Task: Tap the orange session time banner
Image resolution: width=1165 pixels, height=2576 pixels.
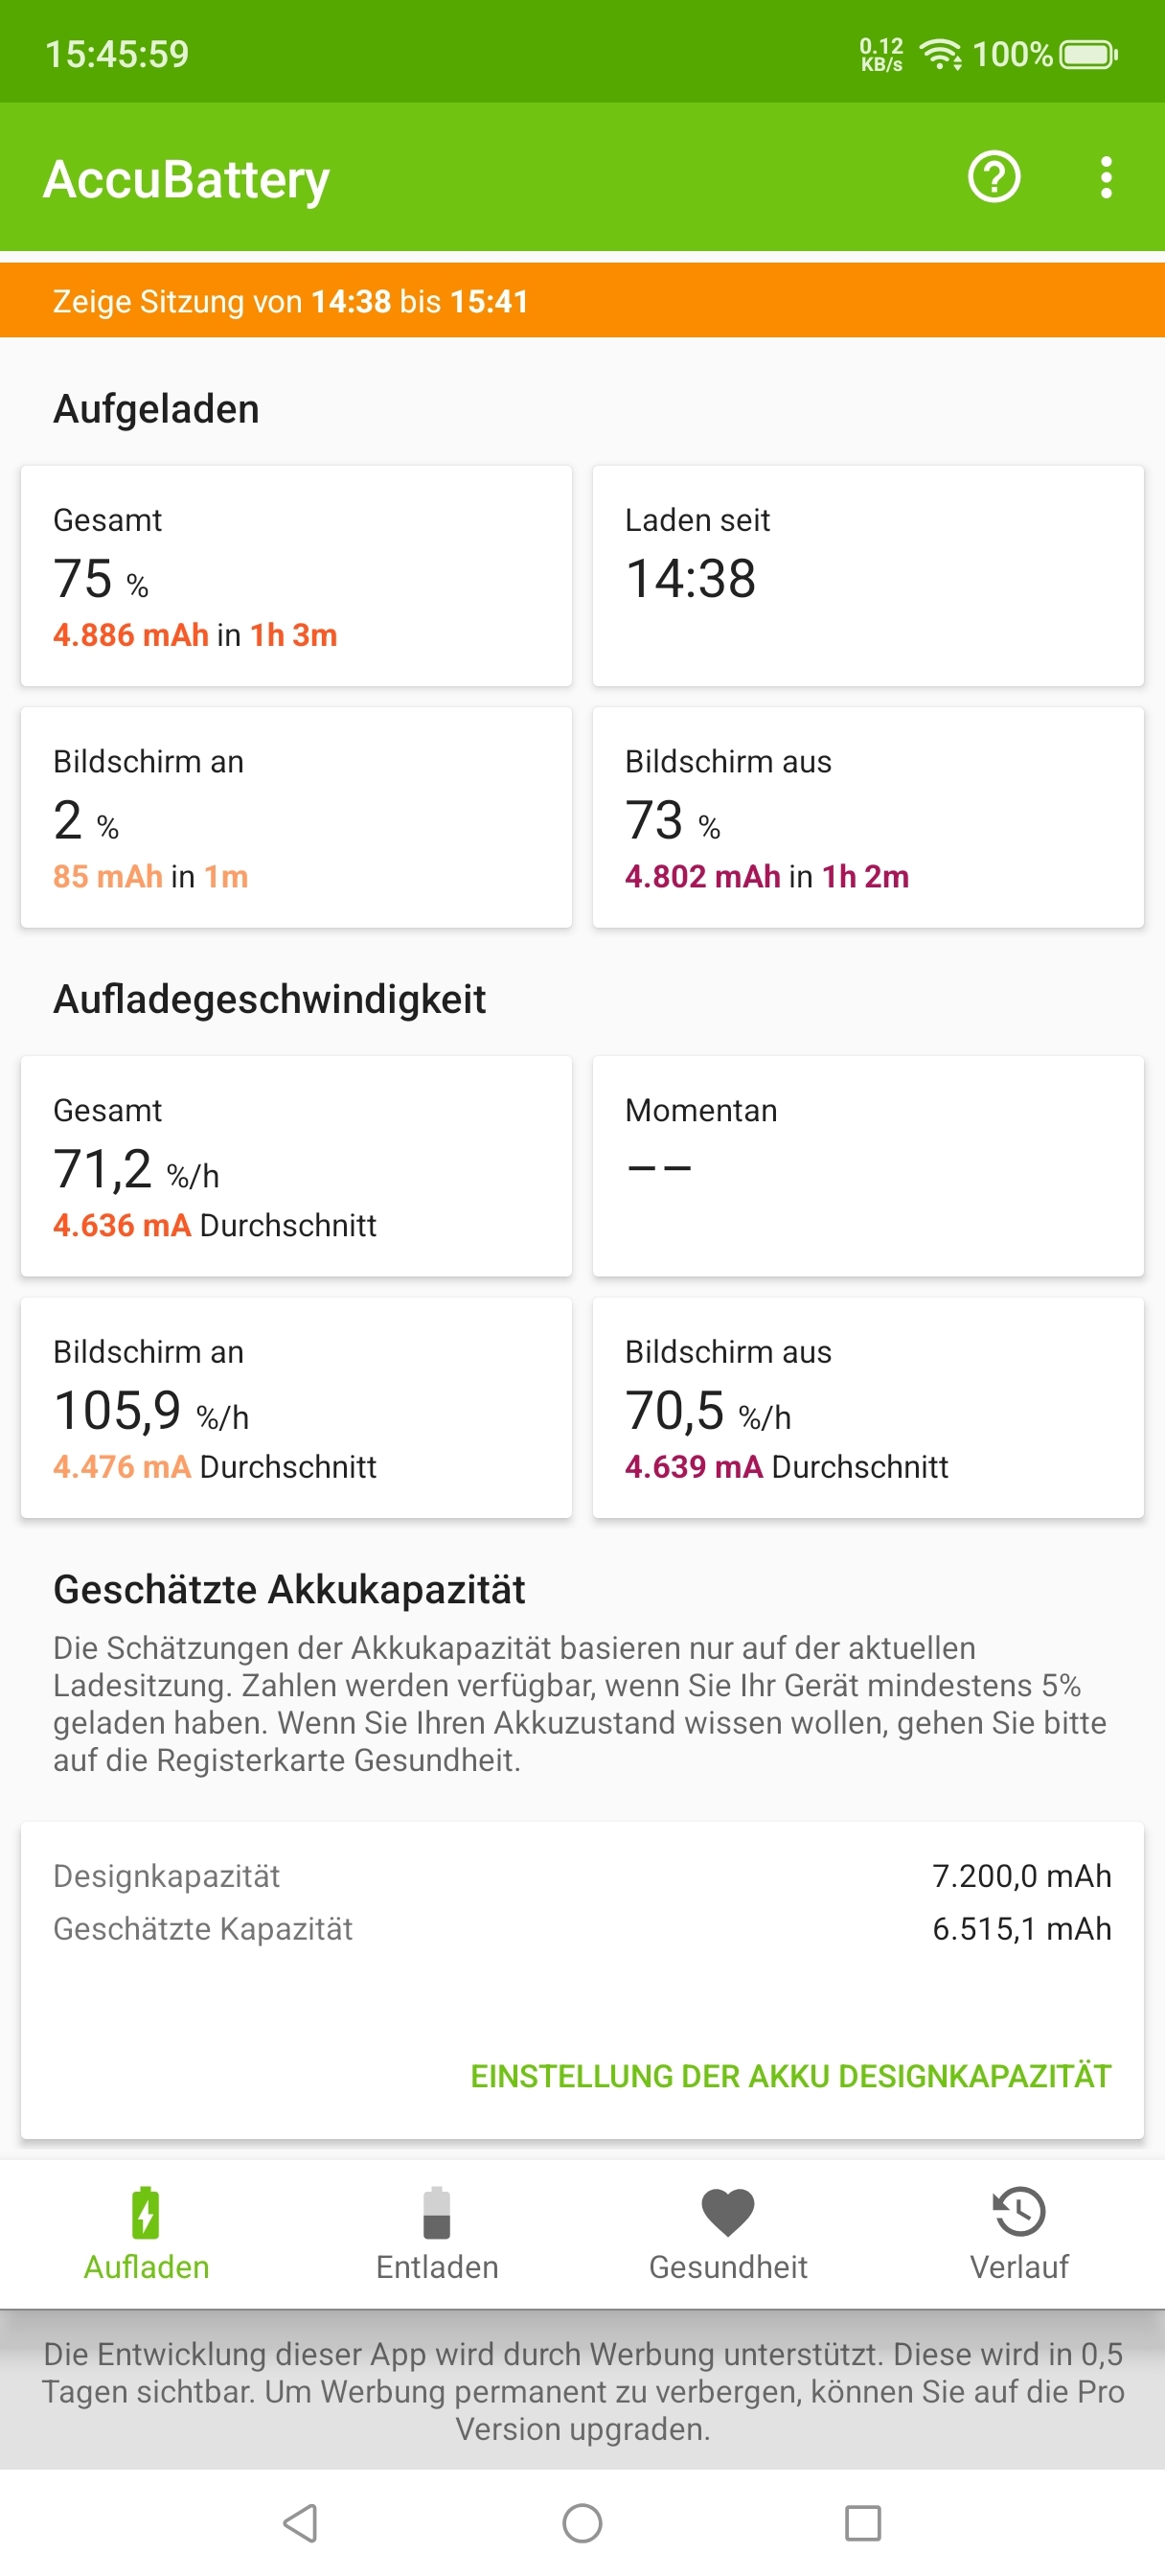Action: click(x=582, y=301)
